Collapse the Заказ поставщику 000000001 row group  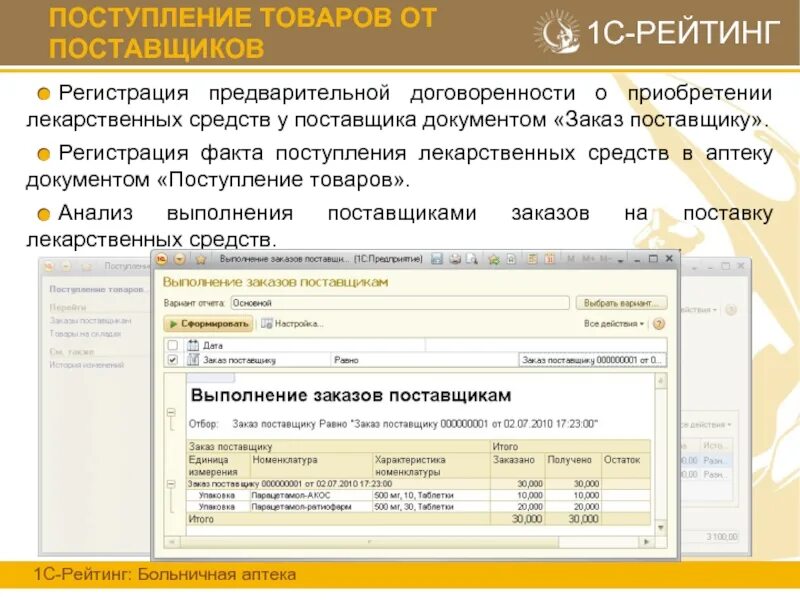tap(171, 483)
